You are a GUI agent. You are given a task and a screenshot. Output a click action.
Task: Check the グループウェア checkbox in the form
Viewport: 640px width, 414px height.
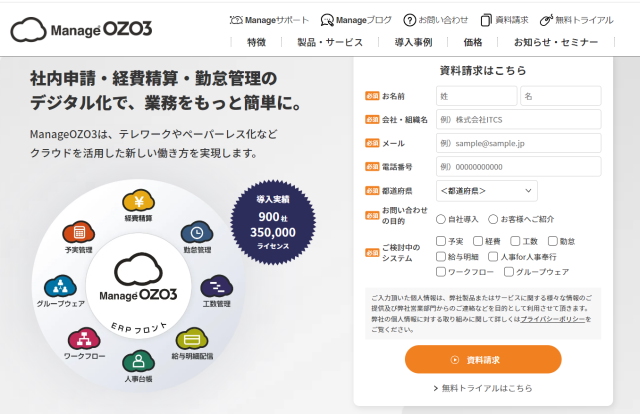point(509,272)
